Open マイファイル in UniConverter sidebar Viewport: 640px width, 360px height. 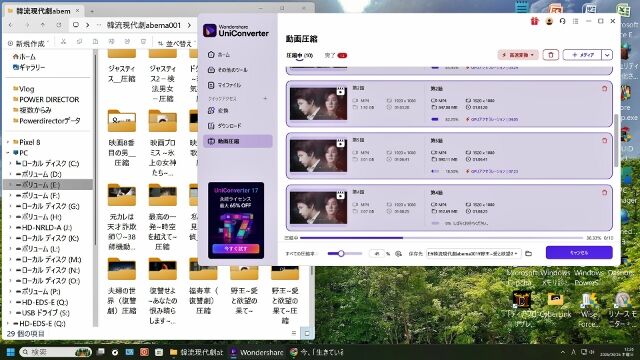[224, 85]
